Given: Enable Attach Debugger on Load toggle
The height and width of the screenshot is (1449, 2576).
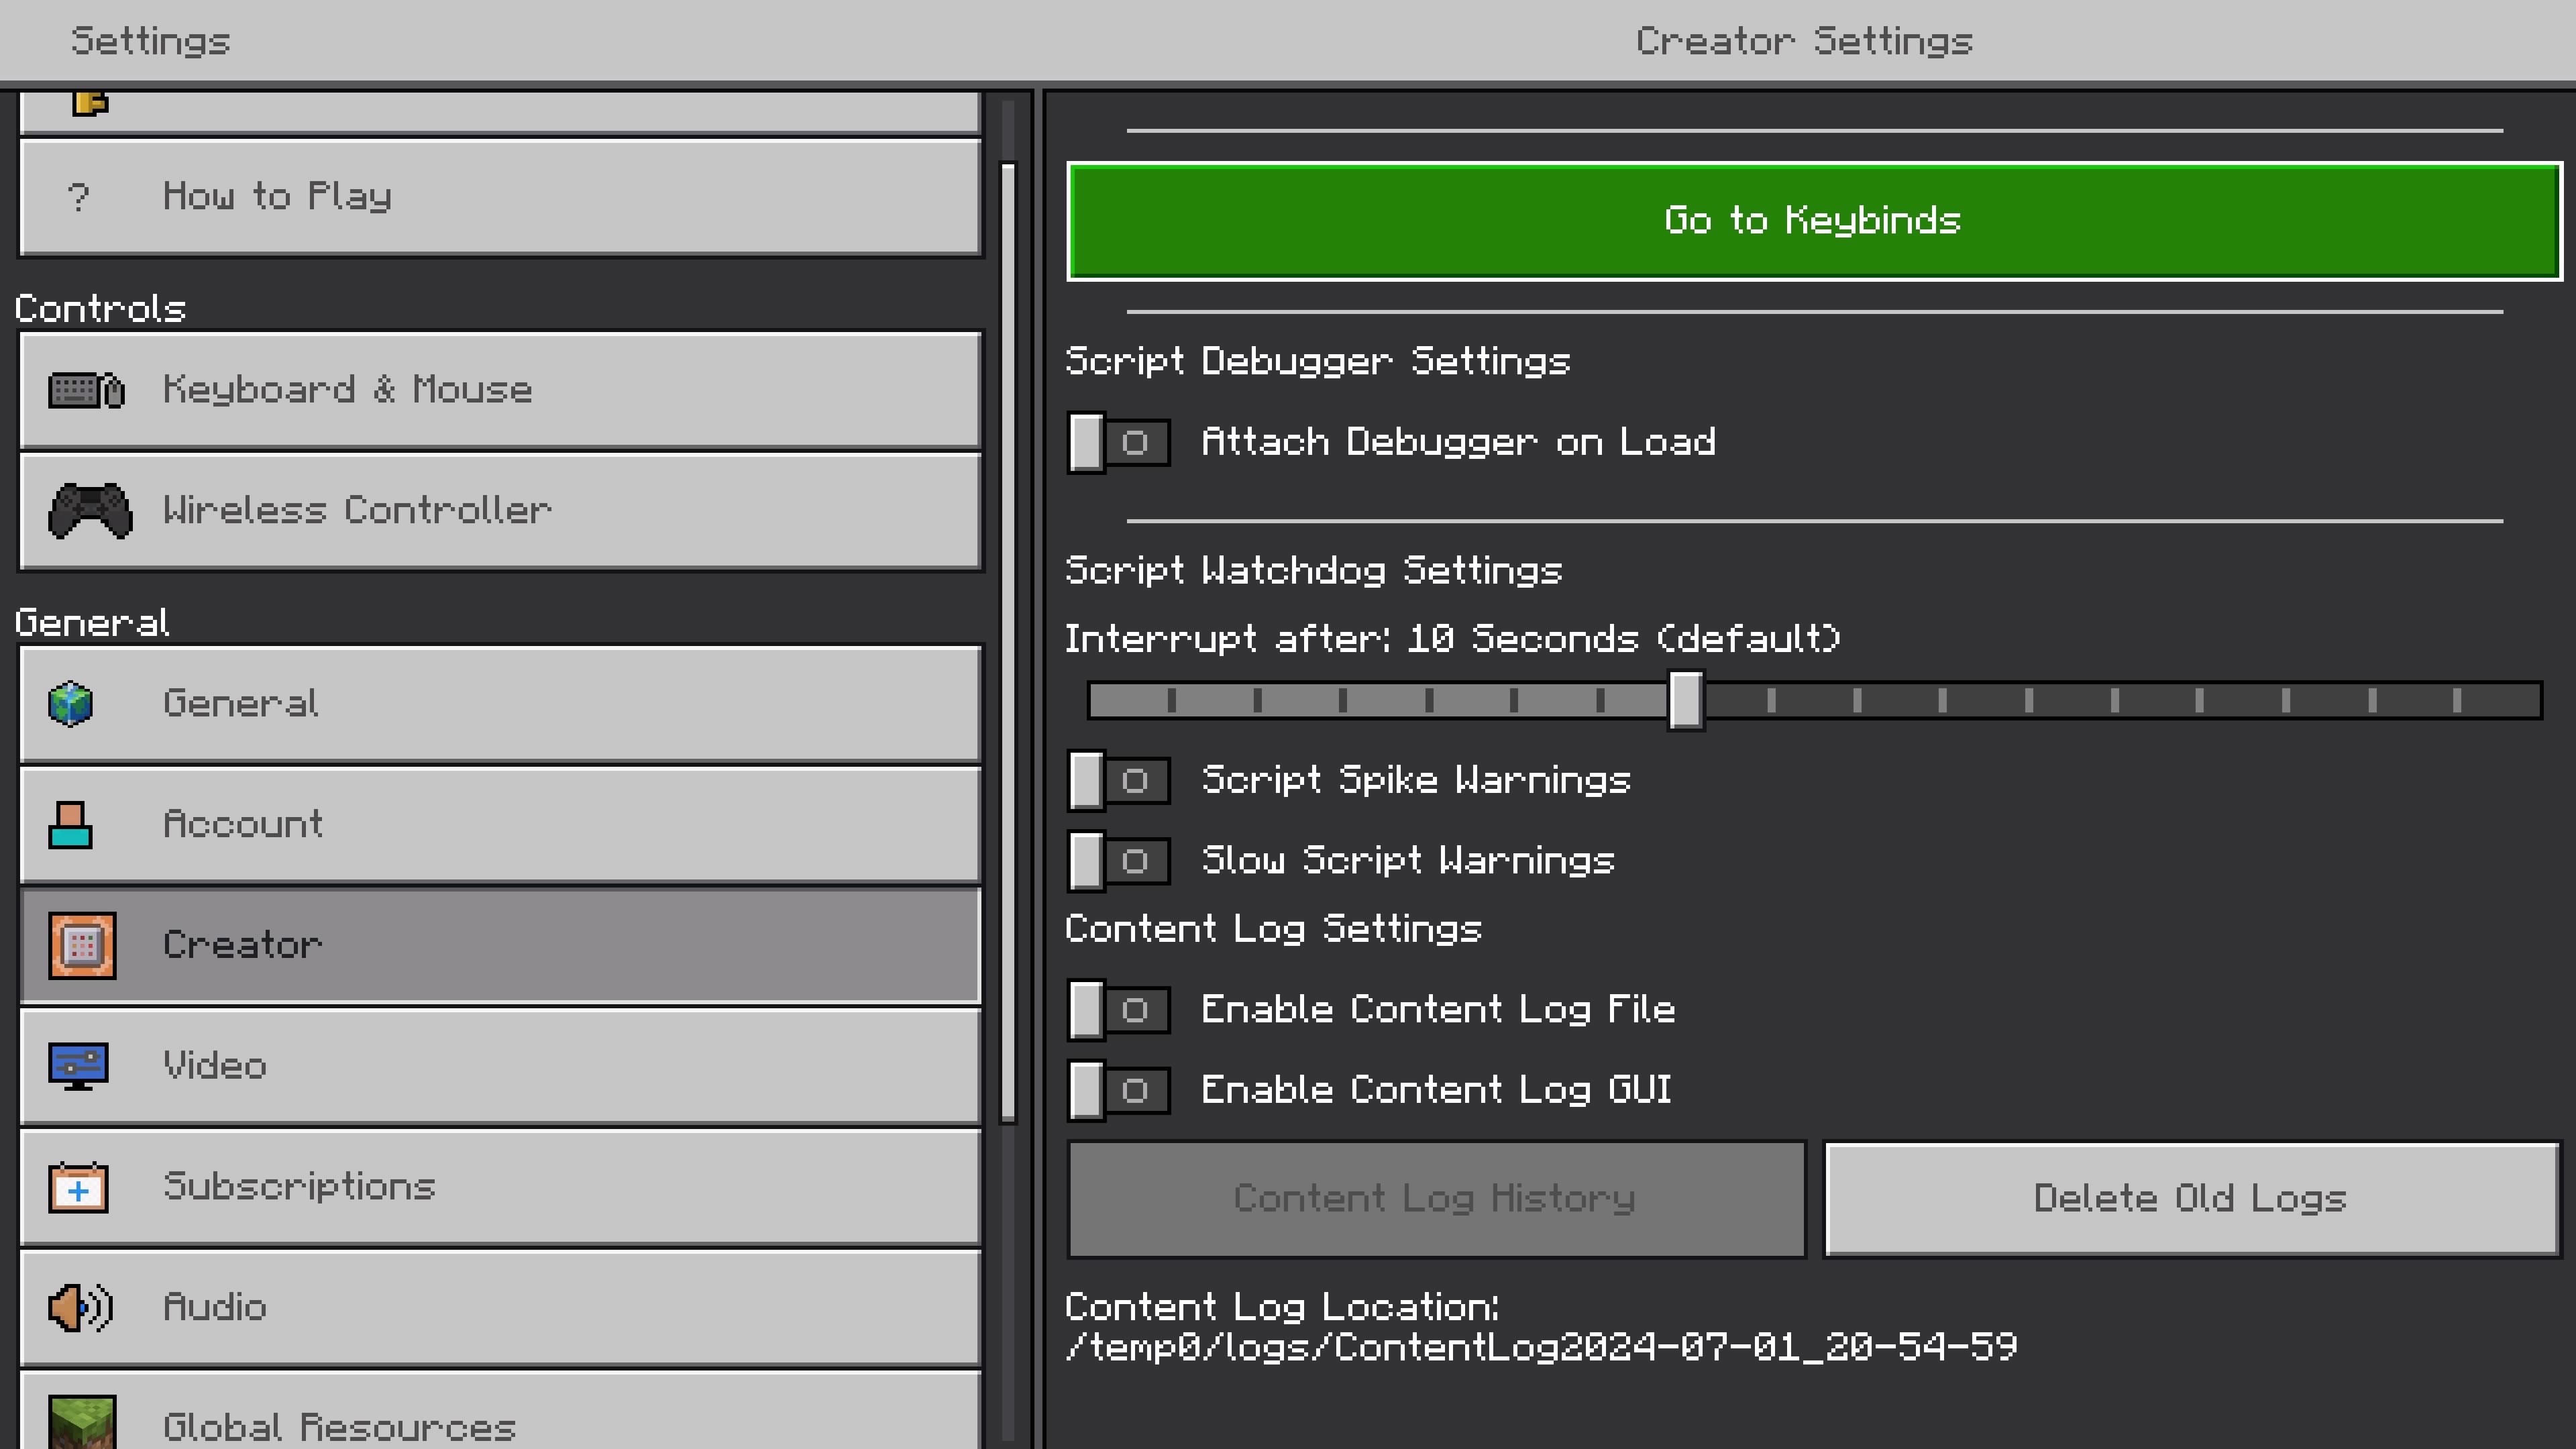Looking at the screenshot, I should point(1118,443).
